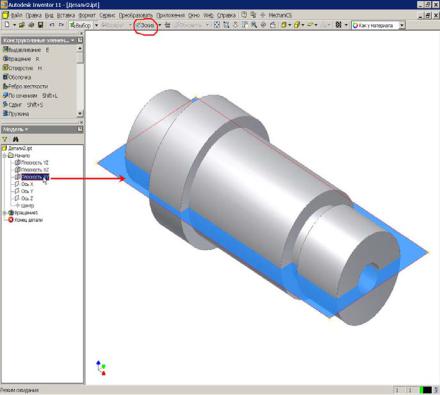Click the Redo arrow icon
This screenshot has height=395, width=440.
click(x=61, y=25)
